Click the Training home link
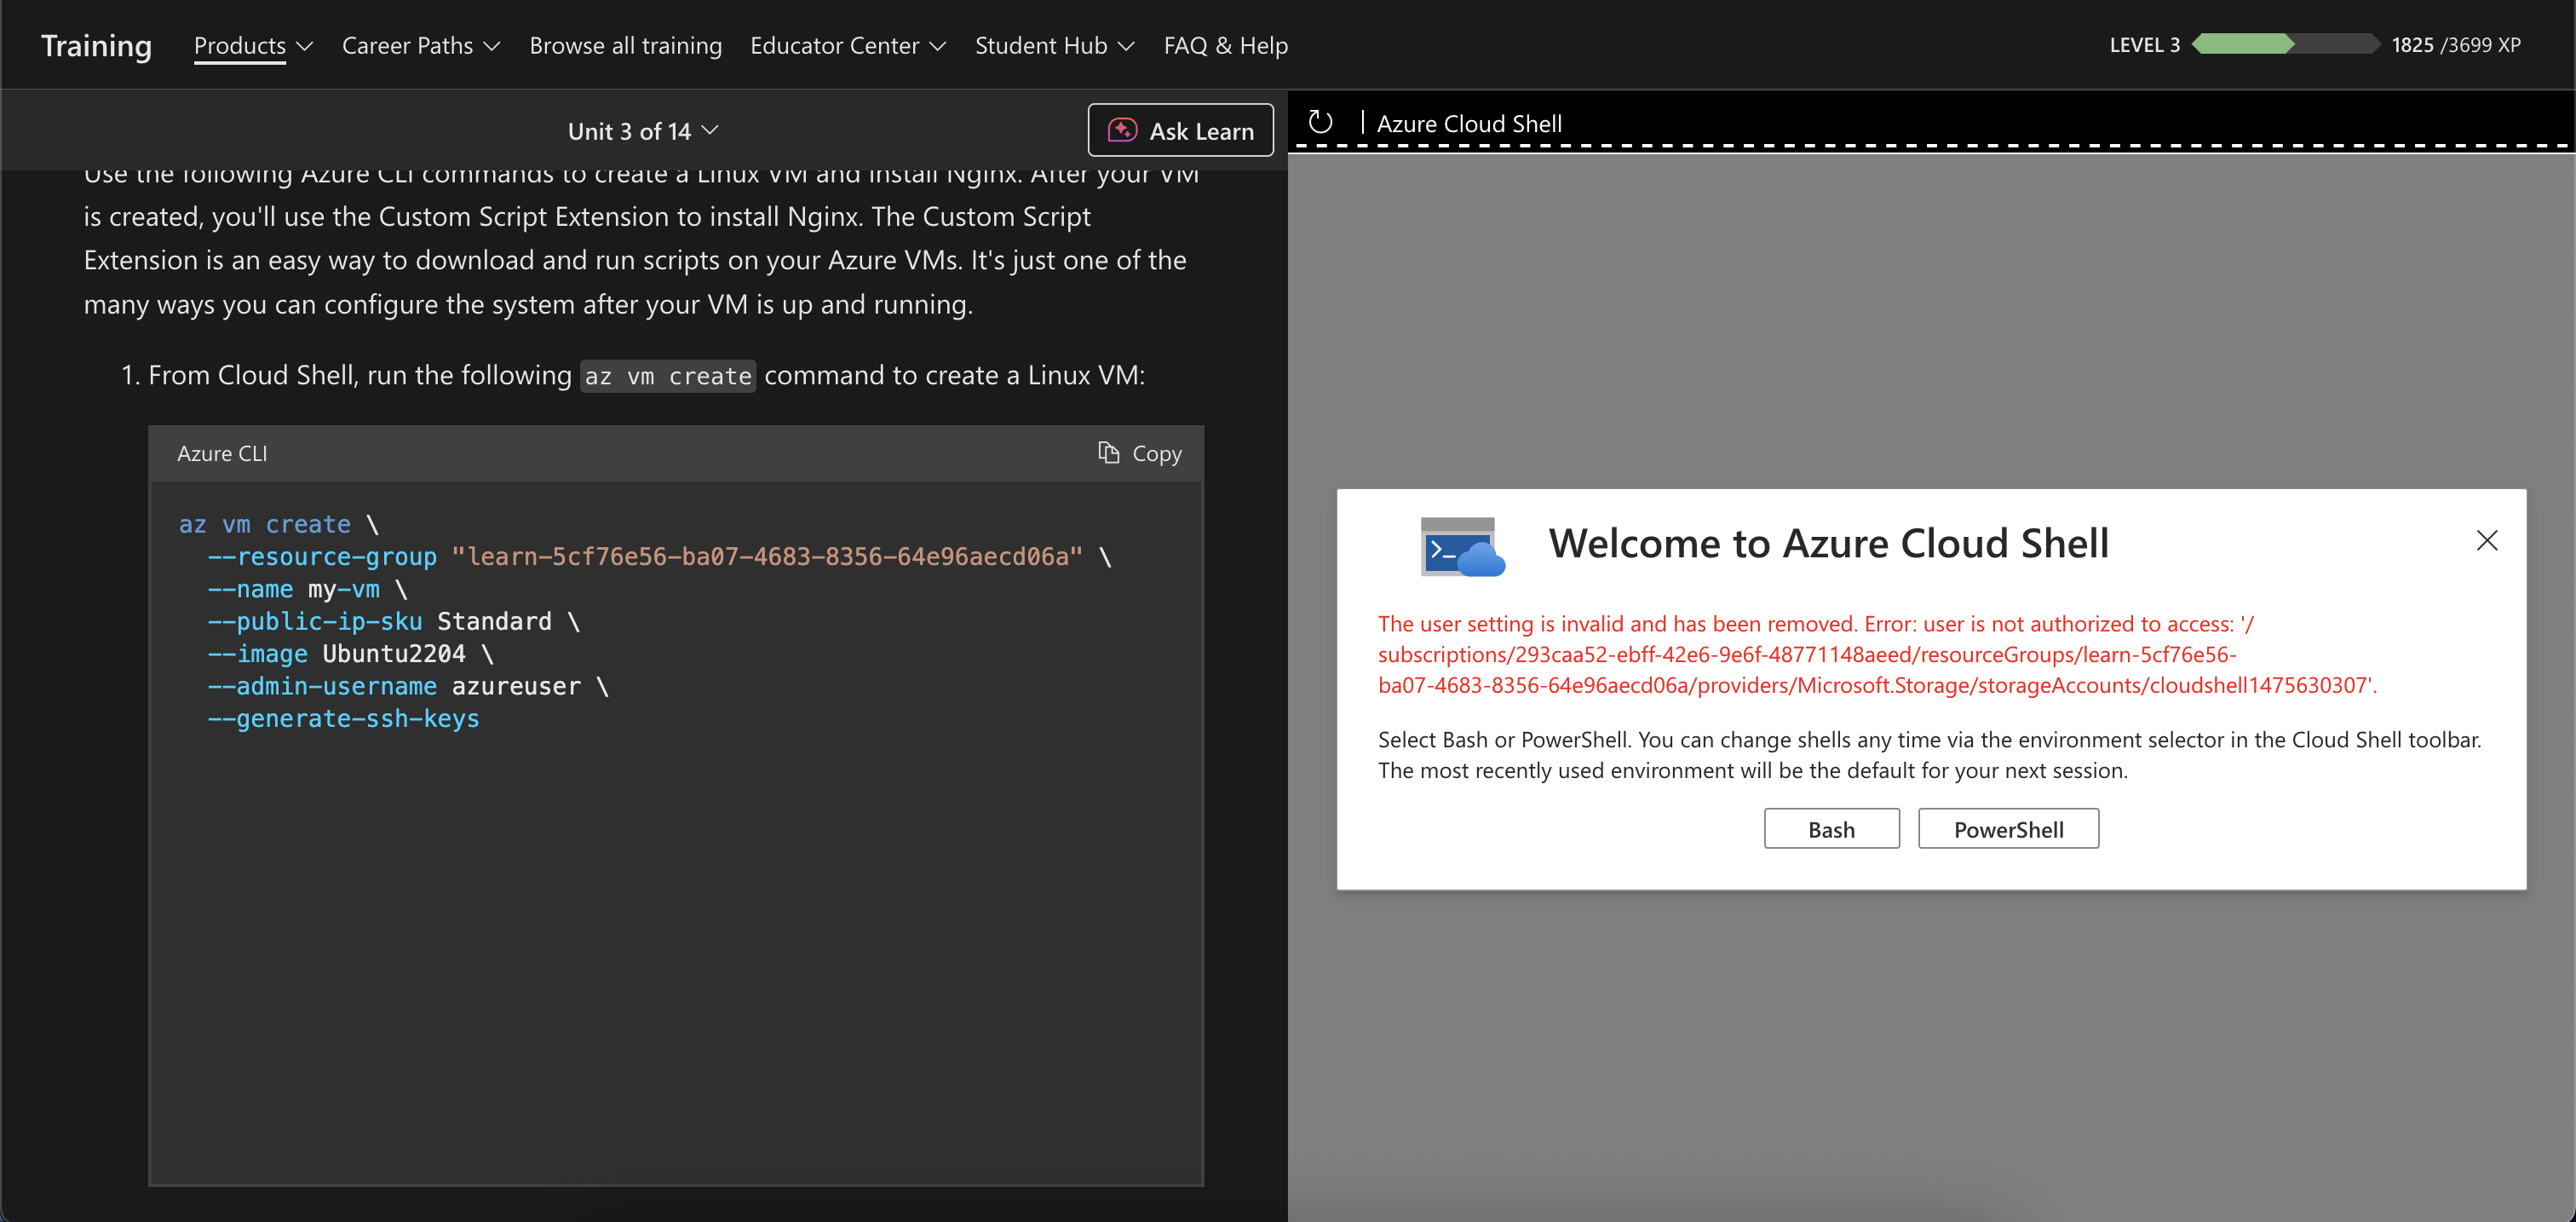2576x1222 pixels. coord(96,46)
